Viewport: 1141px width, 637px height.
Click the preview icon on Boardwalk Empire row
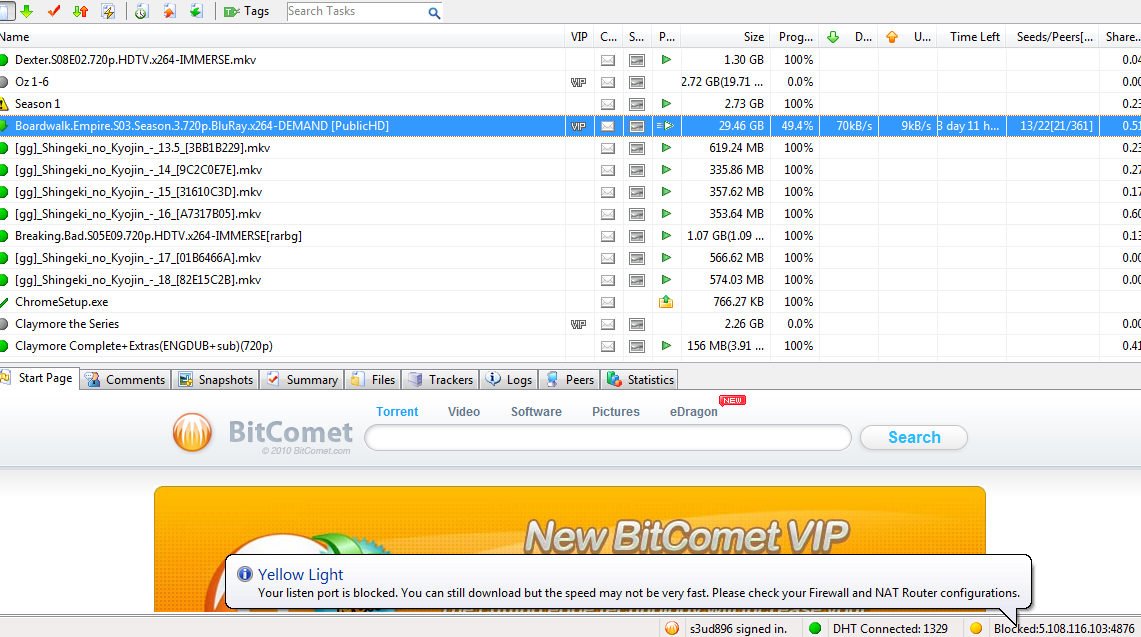666,126
